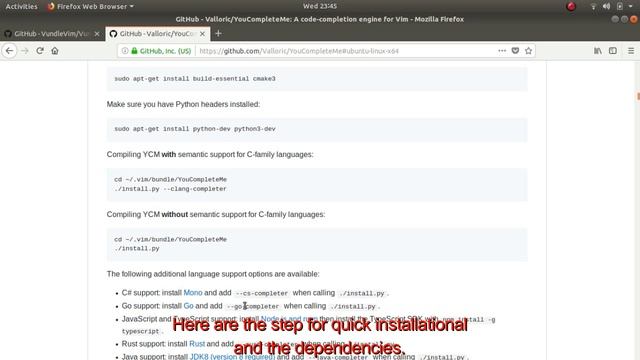This screenshot has height=360, width=640.
Task: Open the Rust link
Action: pos(197,344)
